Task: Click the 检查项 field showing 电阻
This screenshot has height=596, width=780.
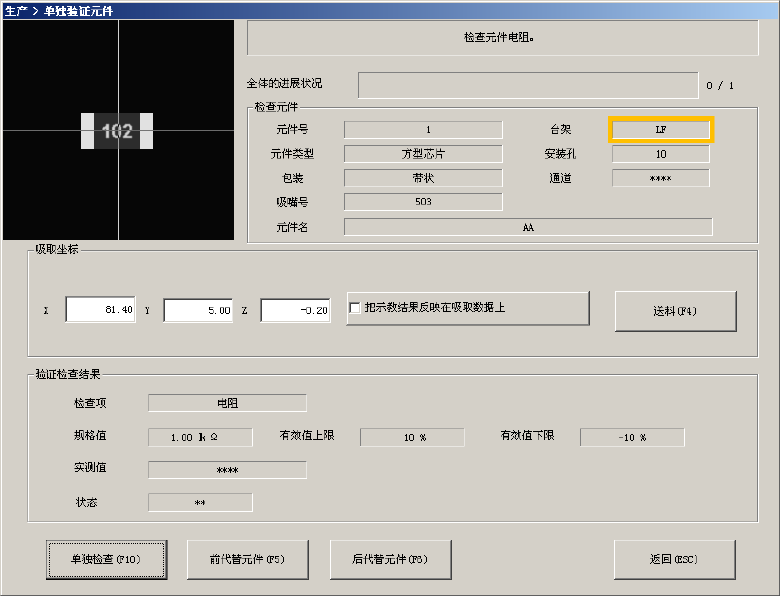Action: (227, 403)
